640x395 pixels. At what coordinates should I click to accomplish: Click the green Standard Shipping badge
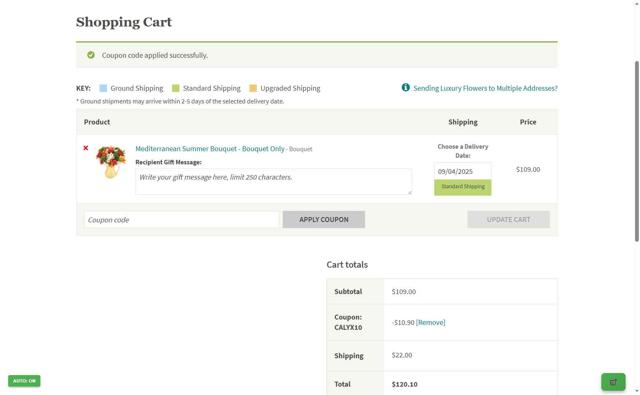click(x=462, y=187)
